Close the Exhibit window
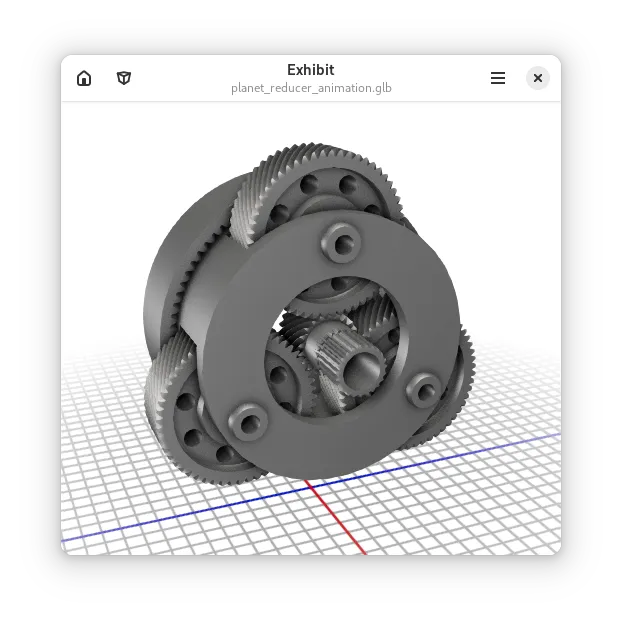The image size is (622, 622). pos(538,78)
